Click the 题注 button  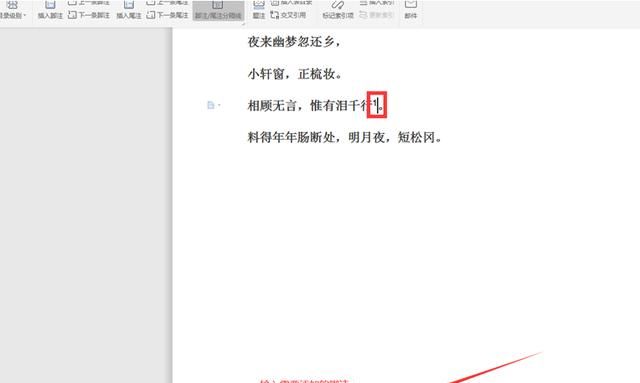click(x=259, y=10)
